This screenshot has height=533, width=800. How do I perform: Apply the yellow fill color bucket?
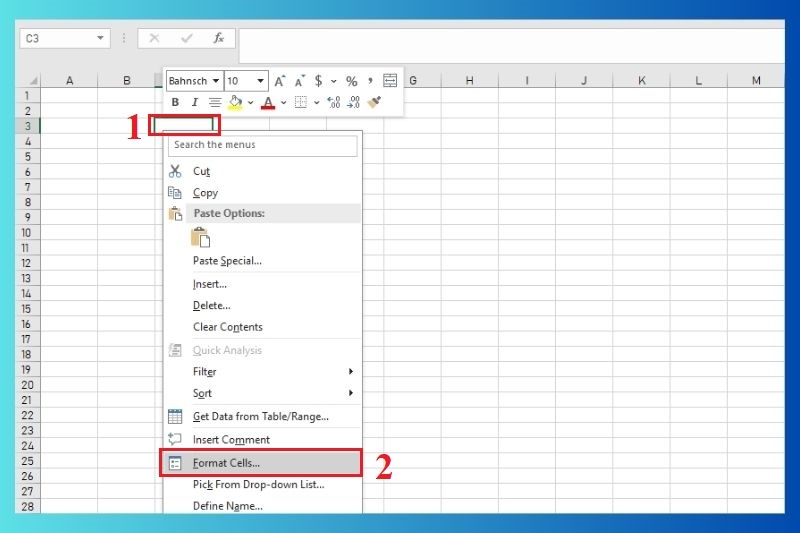(235, 102)
